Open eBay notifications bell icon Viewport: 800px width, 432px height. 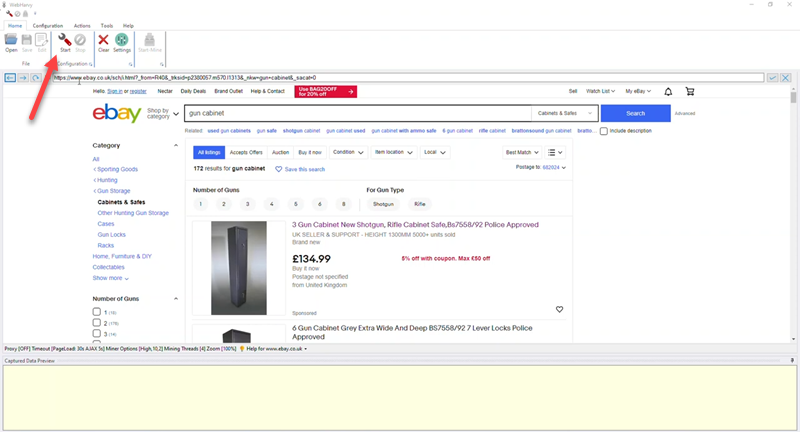tap(668, 91)
